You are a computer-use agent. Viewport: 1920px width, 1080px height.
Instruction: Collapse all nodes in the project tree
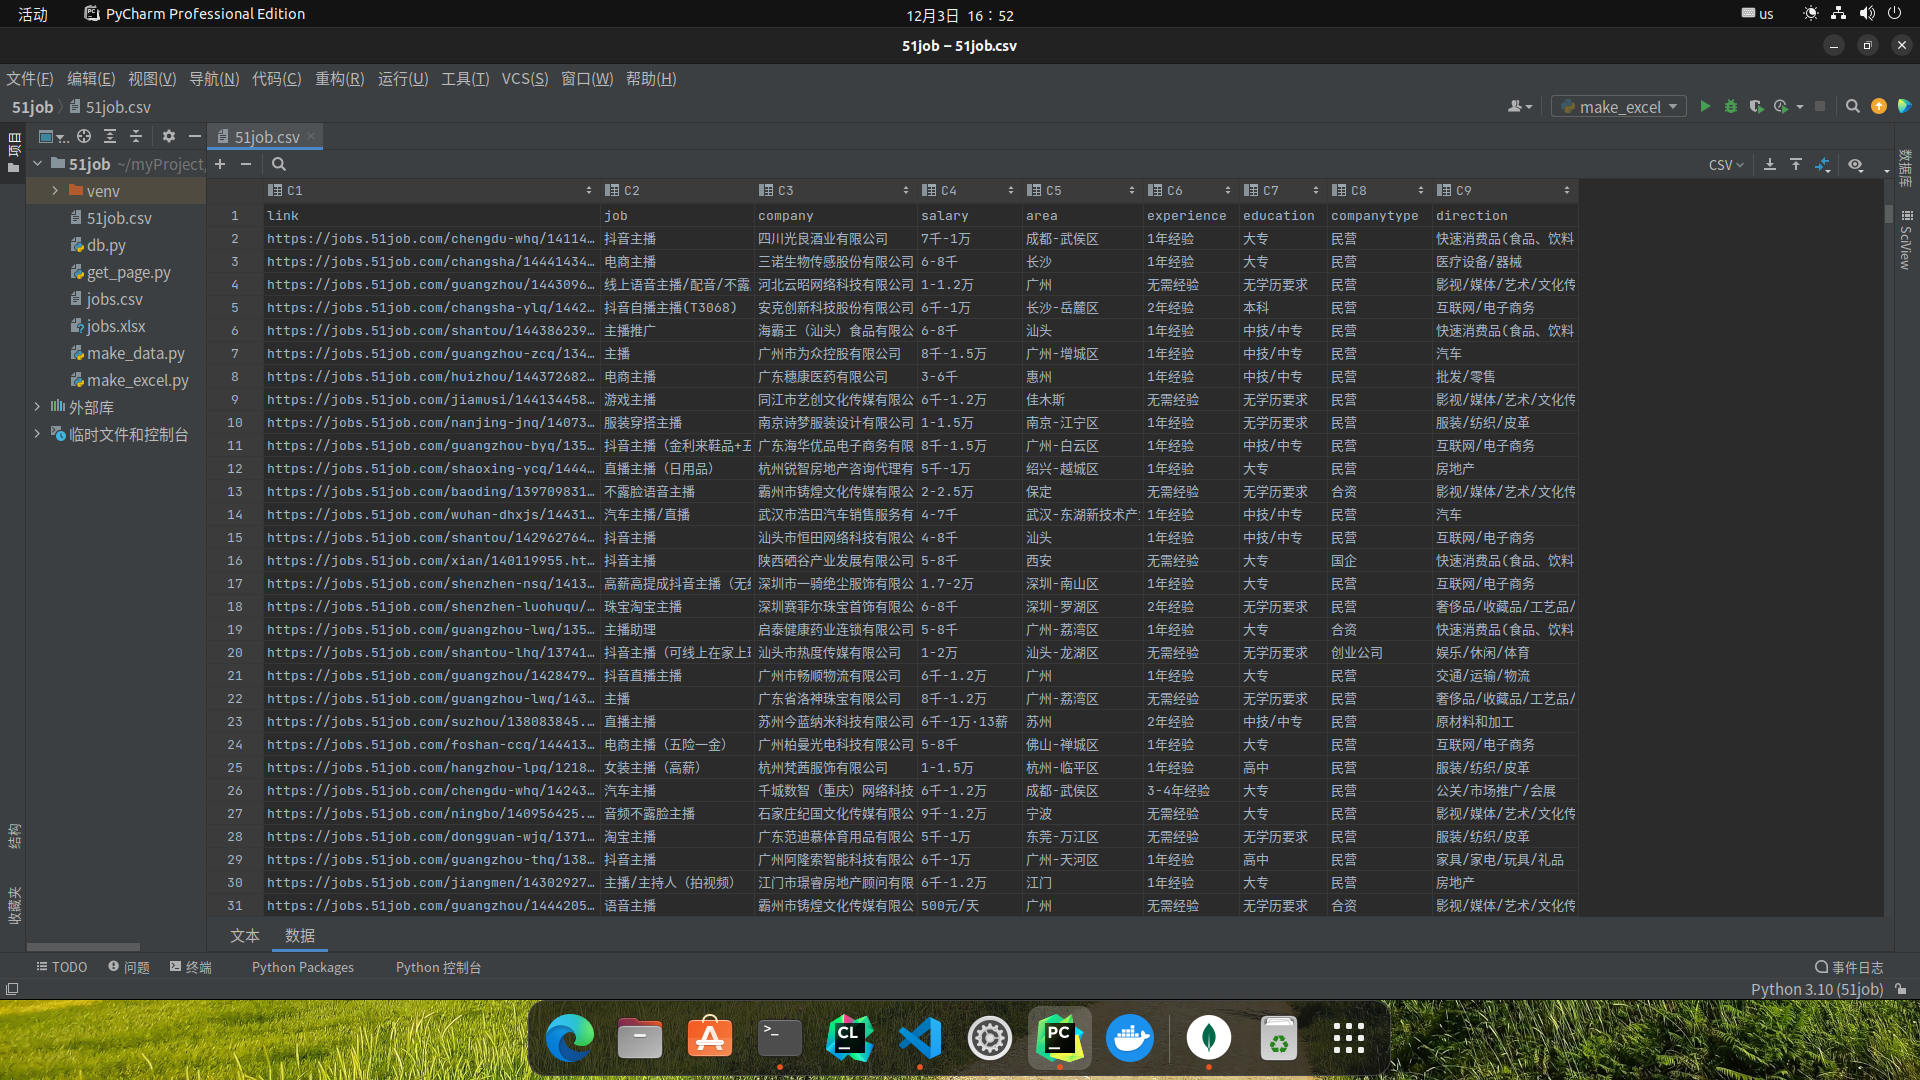(136, 136)
